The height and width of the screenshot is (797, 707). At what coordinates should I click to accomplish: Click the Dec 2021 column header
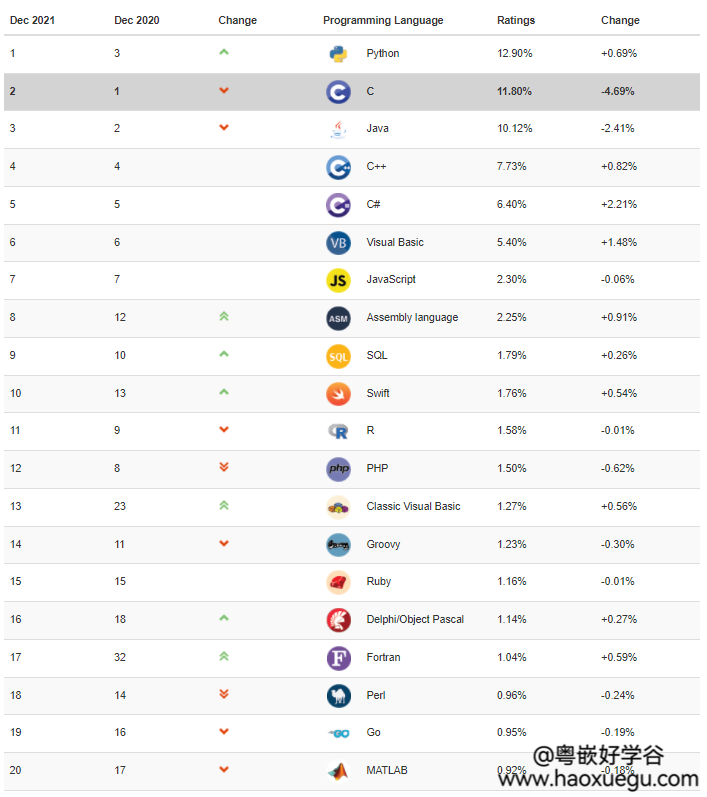[x=31, y=20]
